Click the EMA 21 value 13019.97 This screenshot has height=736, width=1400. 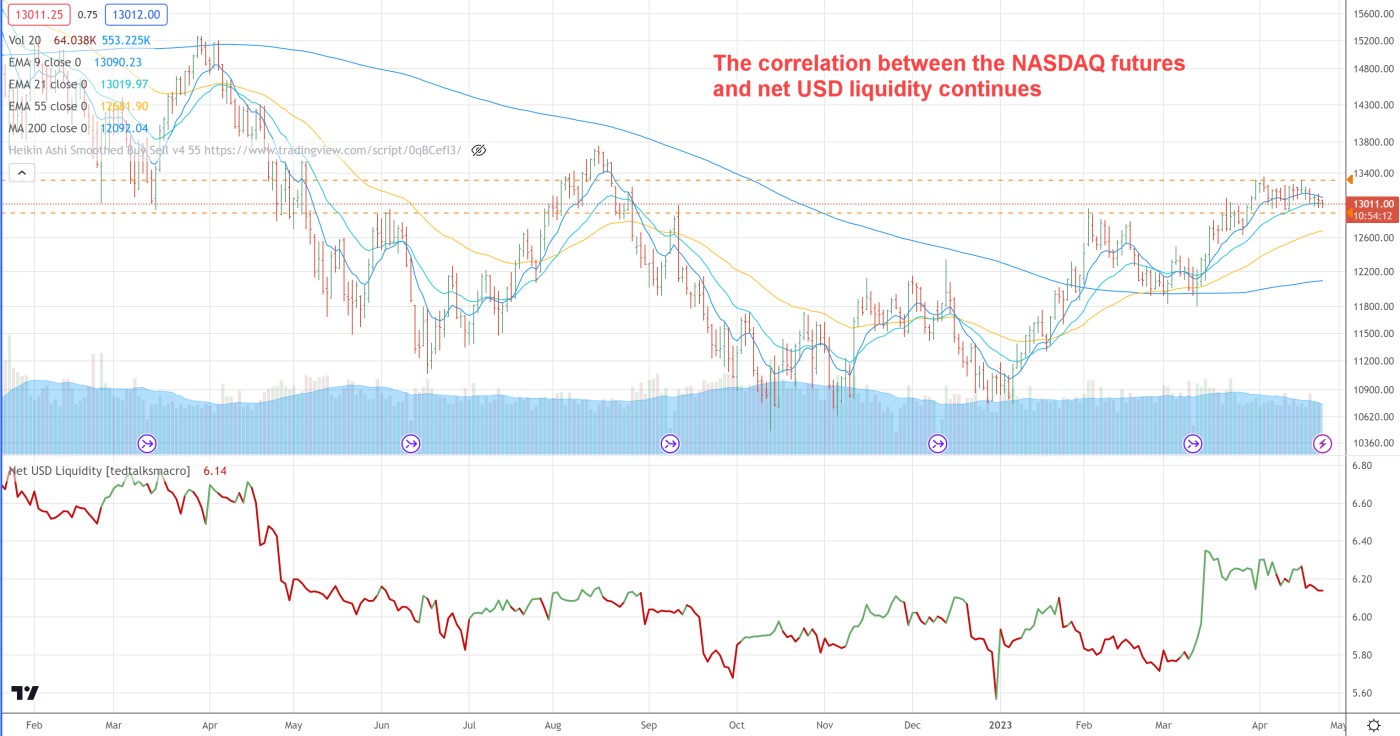[x=126, y=84]
